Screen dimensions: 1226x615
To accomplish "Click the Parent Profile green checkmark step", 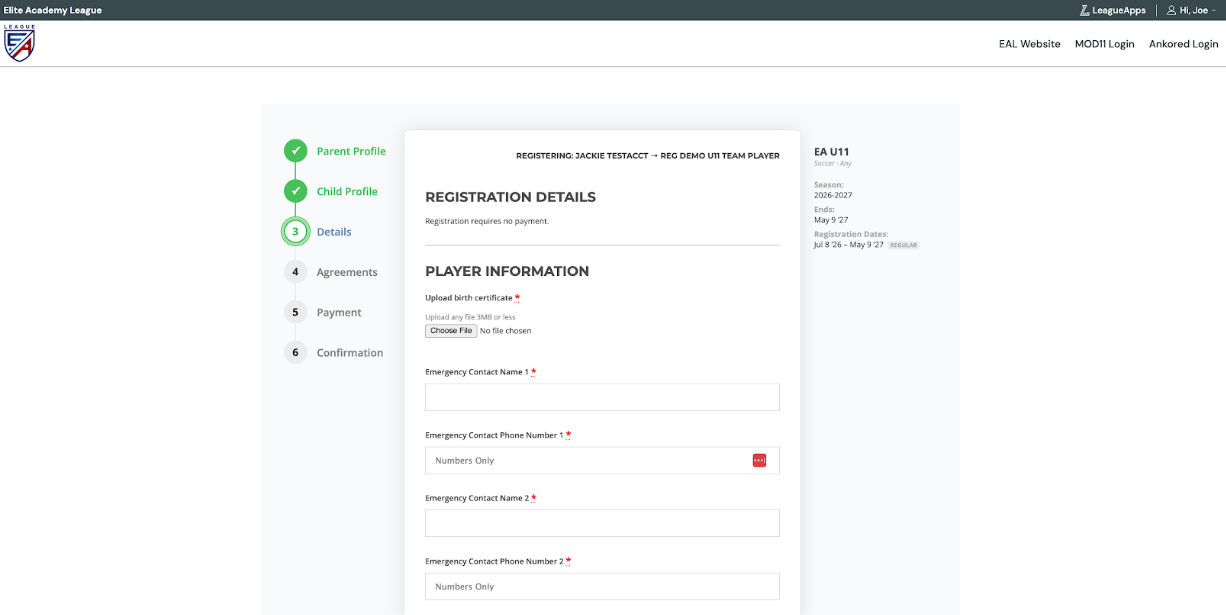I will [295, 151].
